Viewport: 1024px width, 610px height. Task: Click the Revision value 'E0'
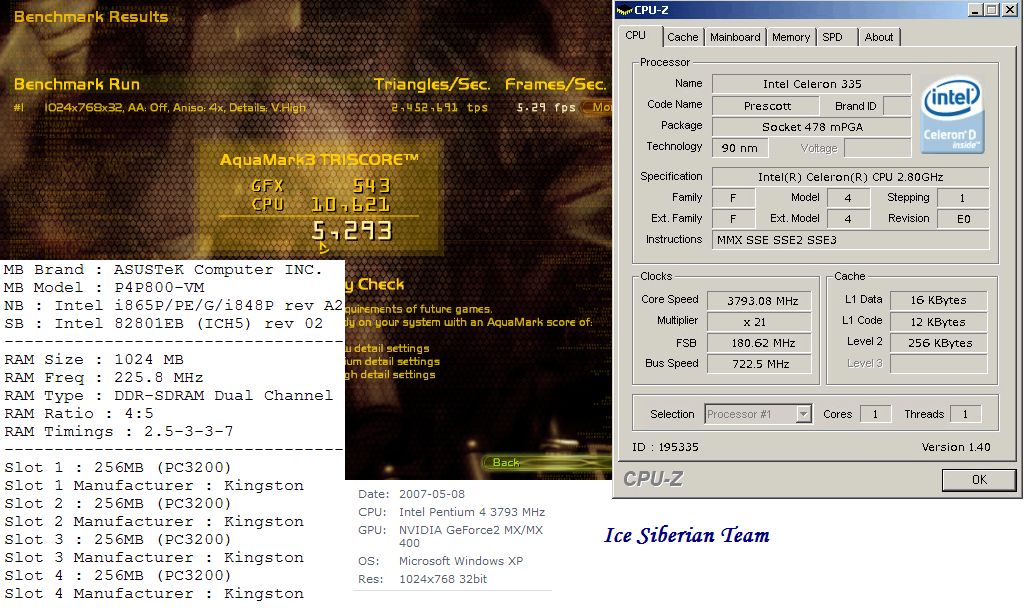963,219
